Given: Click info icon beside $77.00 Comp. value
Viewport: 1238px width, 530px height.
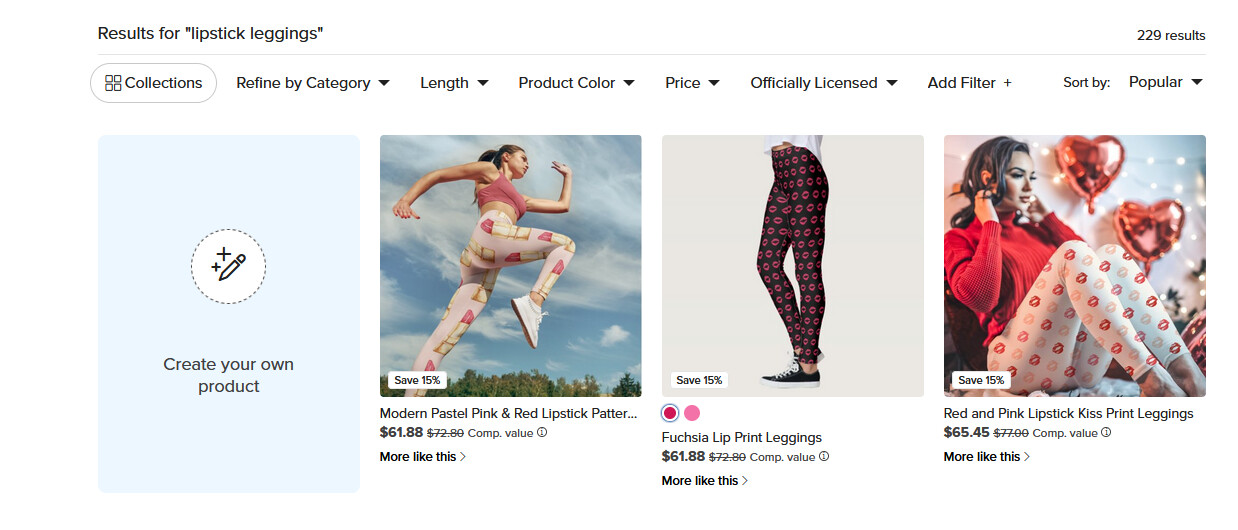Looking at the screenshot, I should tap(1106, 433).
